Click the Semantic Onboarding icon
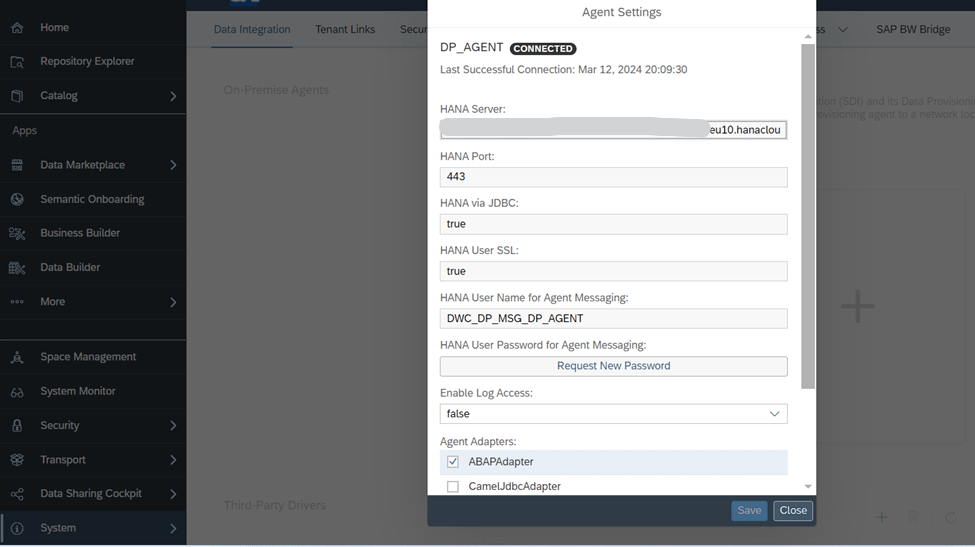The width and height of the screenshot is (975, 547). (x=17, y=199)
